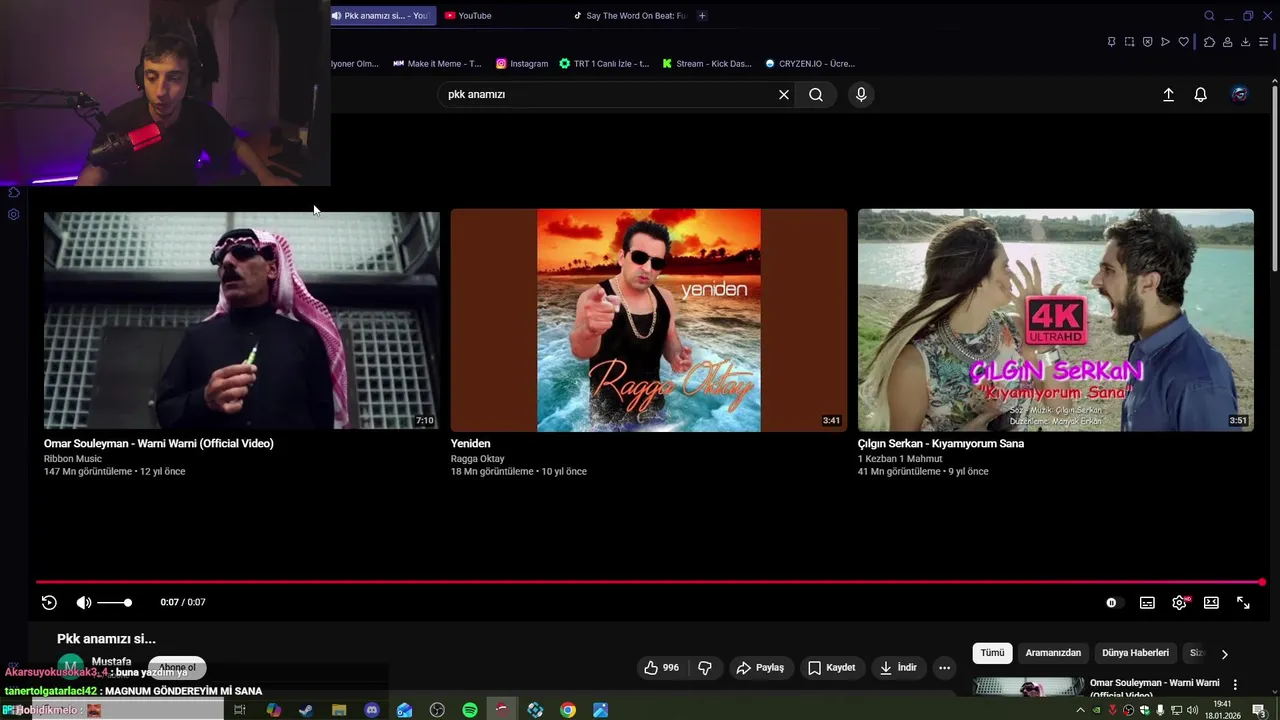Click the YouTube search magnifier button
Screen dimensions: 1280x720
pyautogui.click(x=816, y=94)
